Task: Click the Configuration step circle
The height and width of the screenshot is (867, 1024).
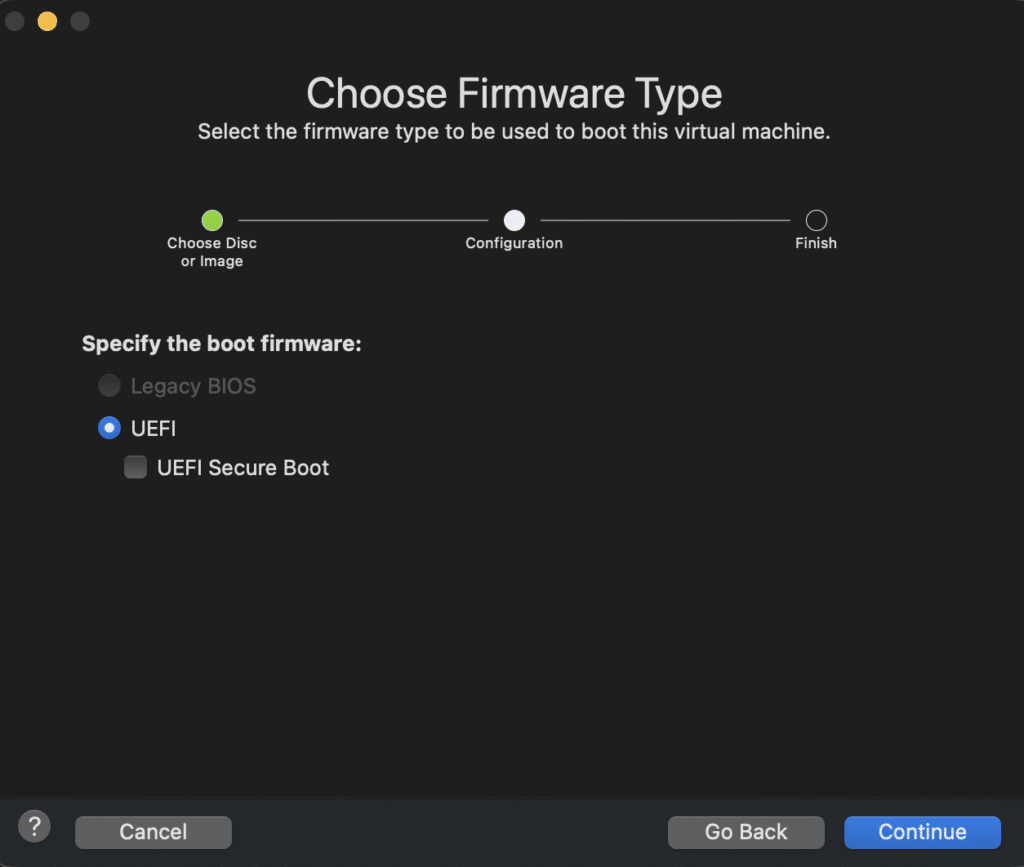Action: (513, 220)
